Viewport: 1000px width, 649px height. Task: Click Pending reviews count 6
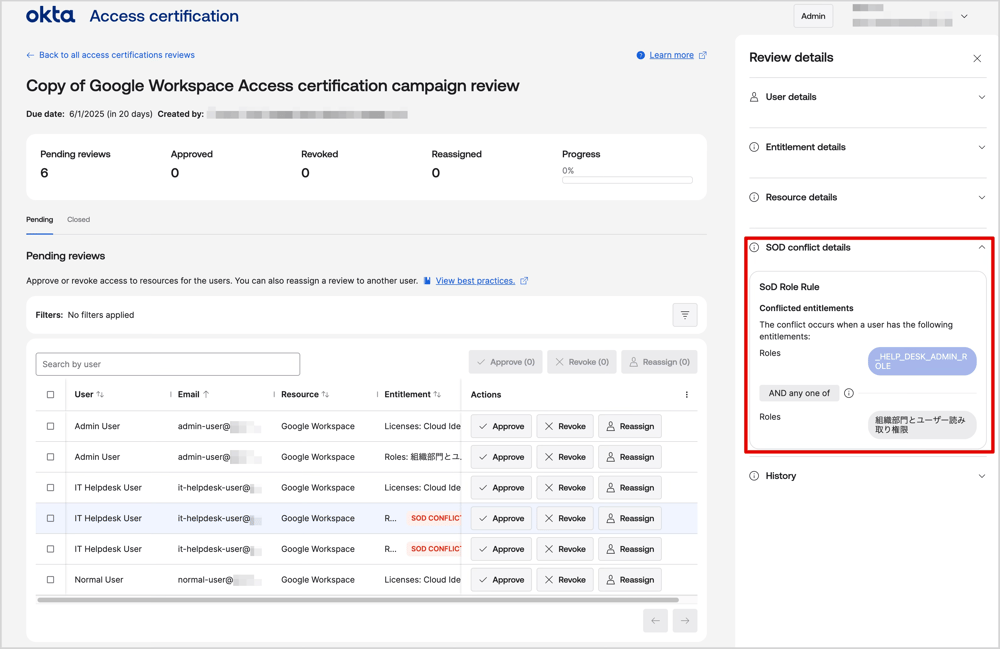(x=45, y=173)
